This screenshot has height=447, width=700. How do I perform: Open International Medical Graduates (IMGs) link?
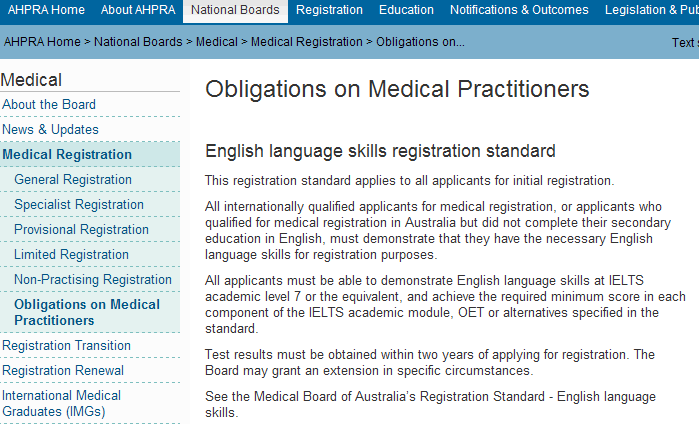(x=62, y=404)
